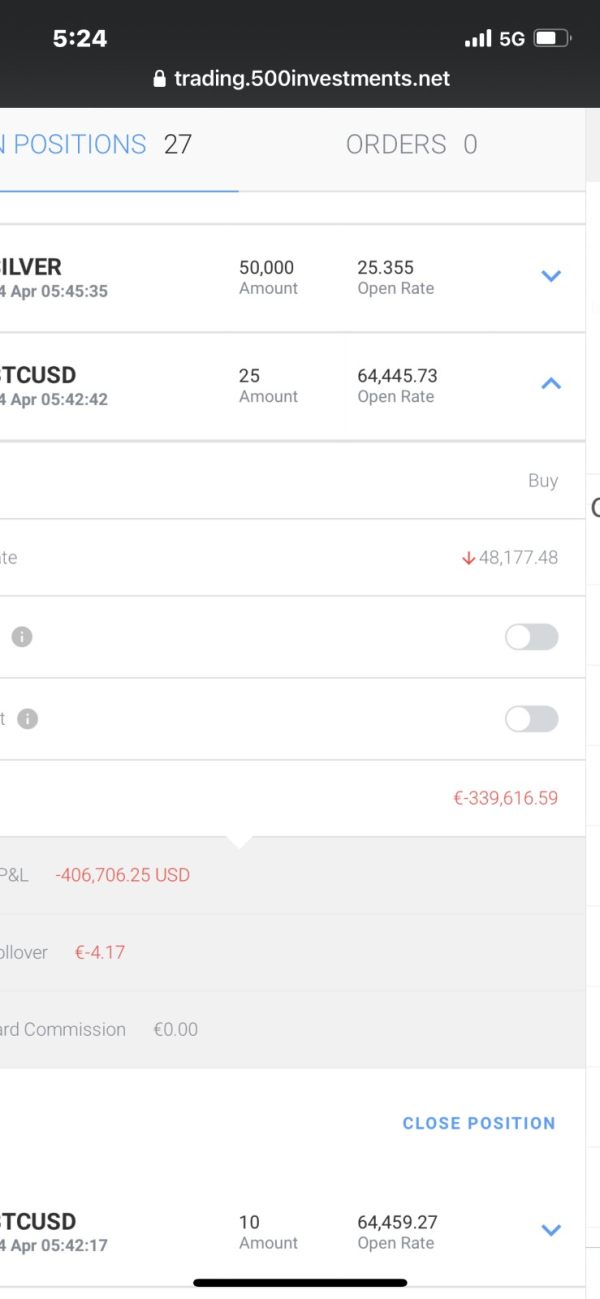
Task: Enable the first toggle switch under the rate
Action: (x=531, y=637)
